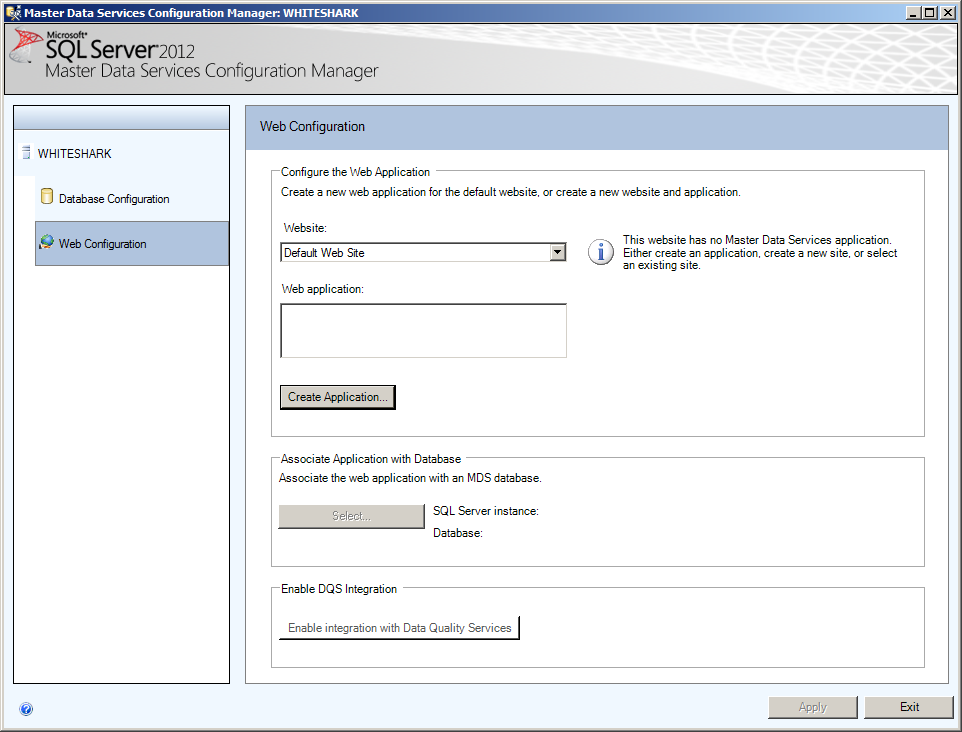The width and height of the screenshot is (962, 732).
Task: Minimize the Configuration Manager window
Action: (x=914, y=12)
